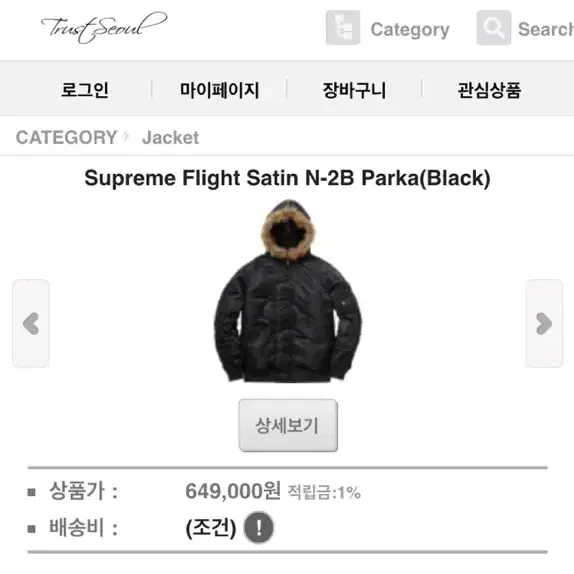Click the Category tree icon
Screen dimensions: 574x574
[x=343, y=27]
